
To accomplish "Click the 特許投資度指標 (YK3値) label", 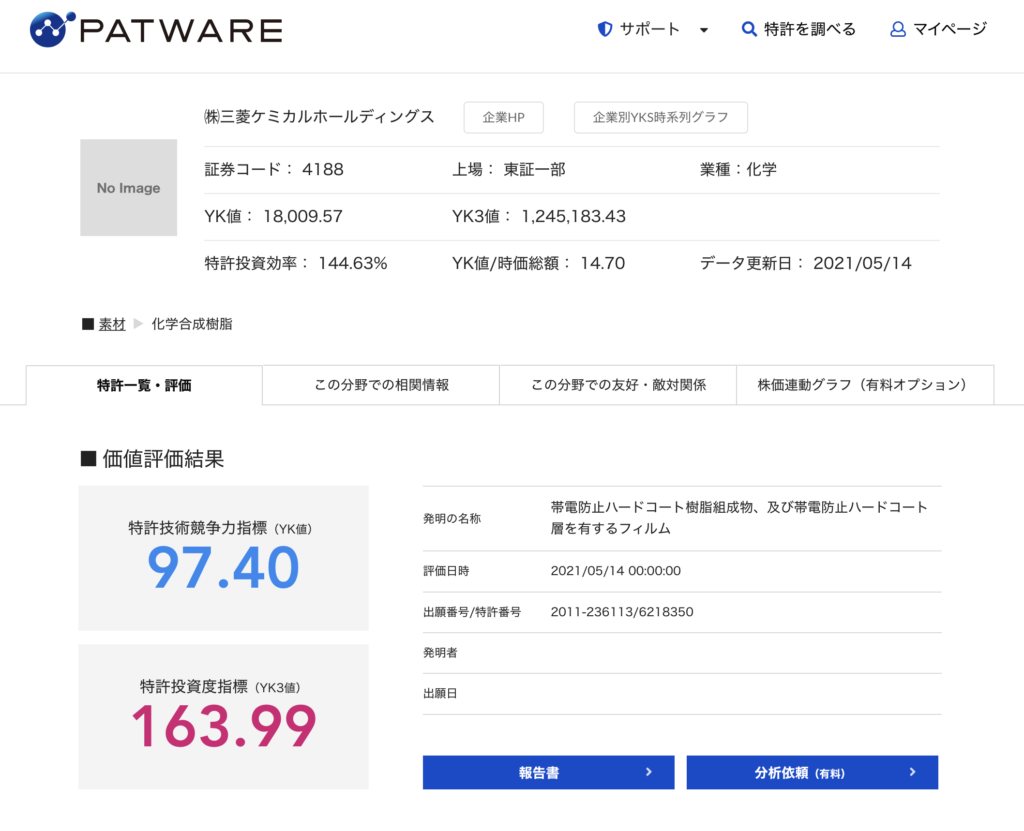I will (x=220, y=687).
